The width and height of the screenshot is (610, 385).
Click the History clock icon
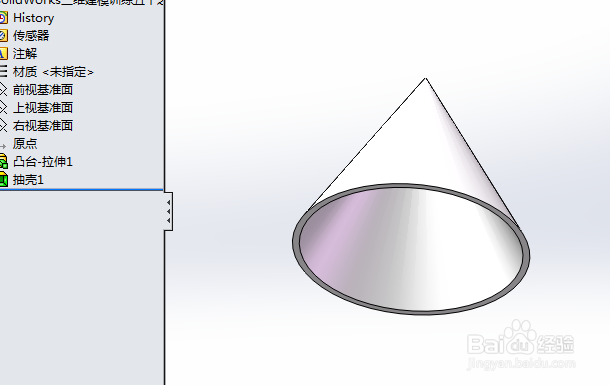pyautogui.click(x=3, y=18)
